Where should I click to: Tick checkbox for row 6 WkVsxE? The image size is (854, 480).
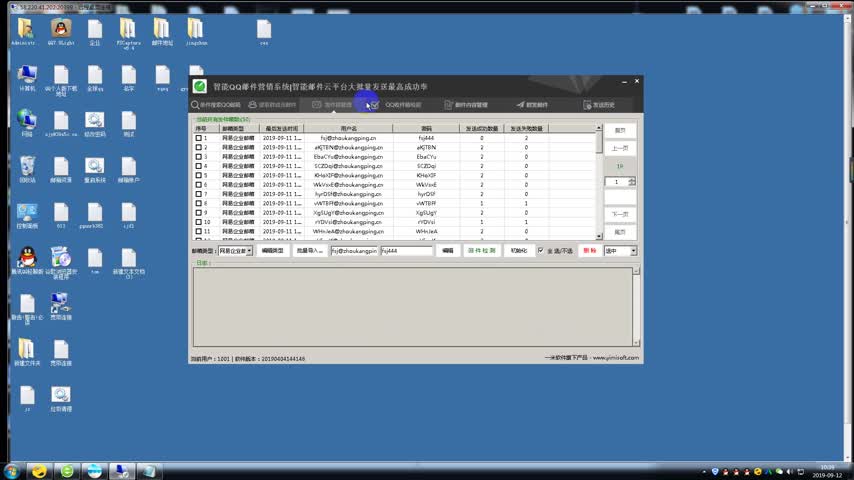[199, 185]
